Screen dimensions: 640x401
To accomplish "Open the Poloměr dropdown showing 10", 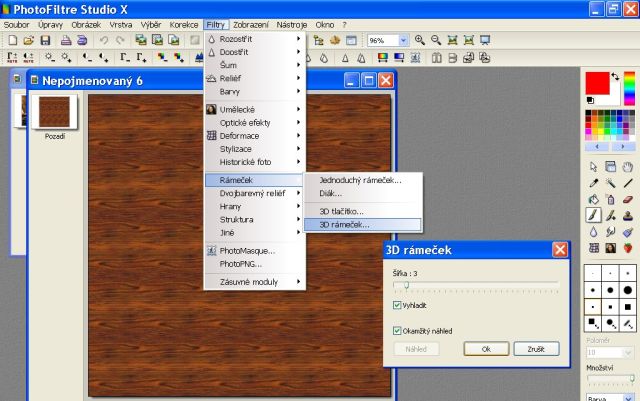I will 628,352.
